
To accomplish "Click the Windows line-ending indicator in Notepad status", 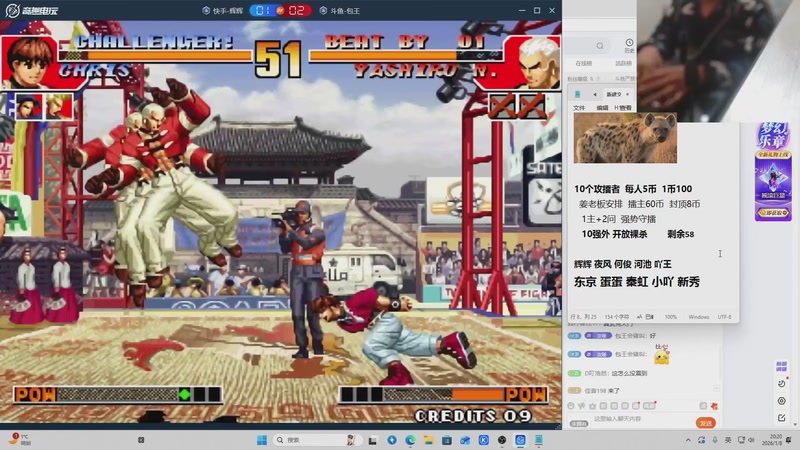I will [x=698, y=317].
